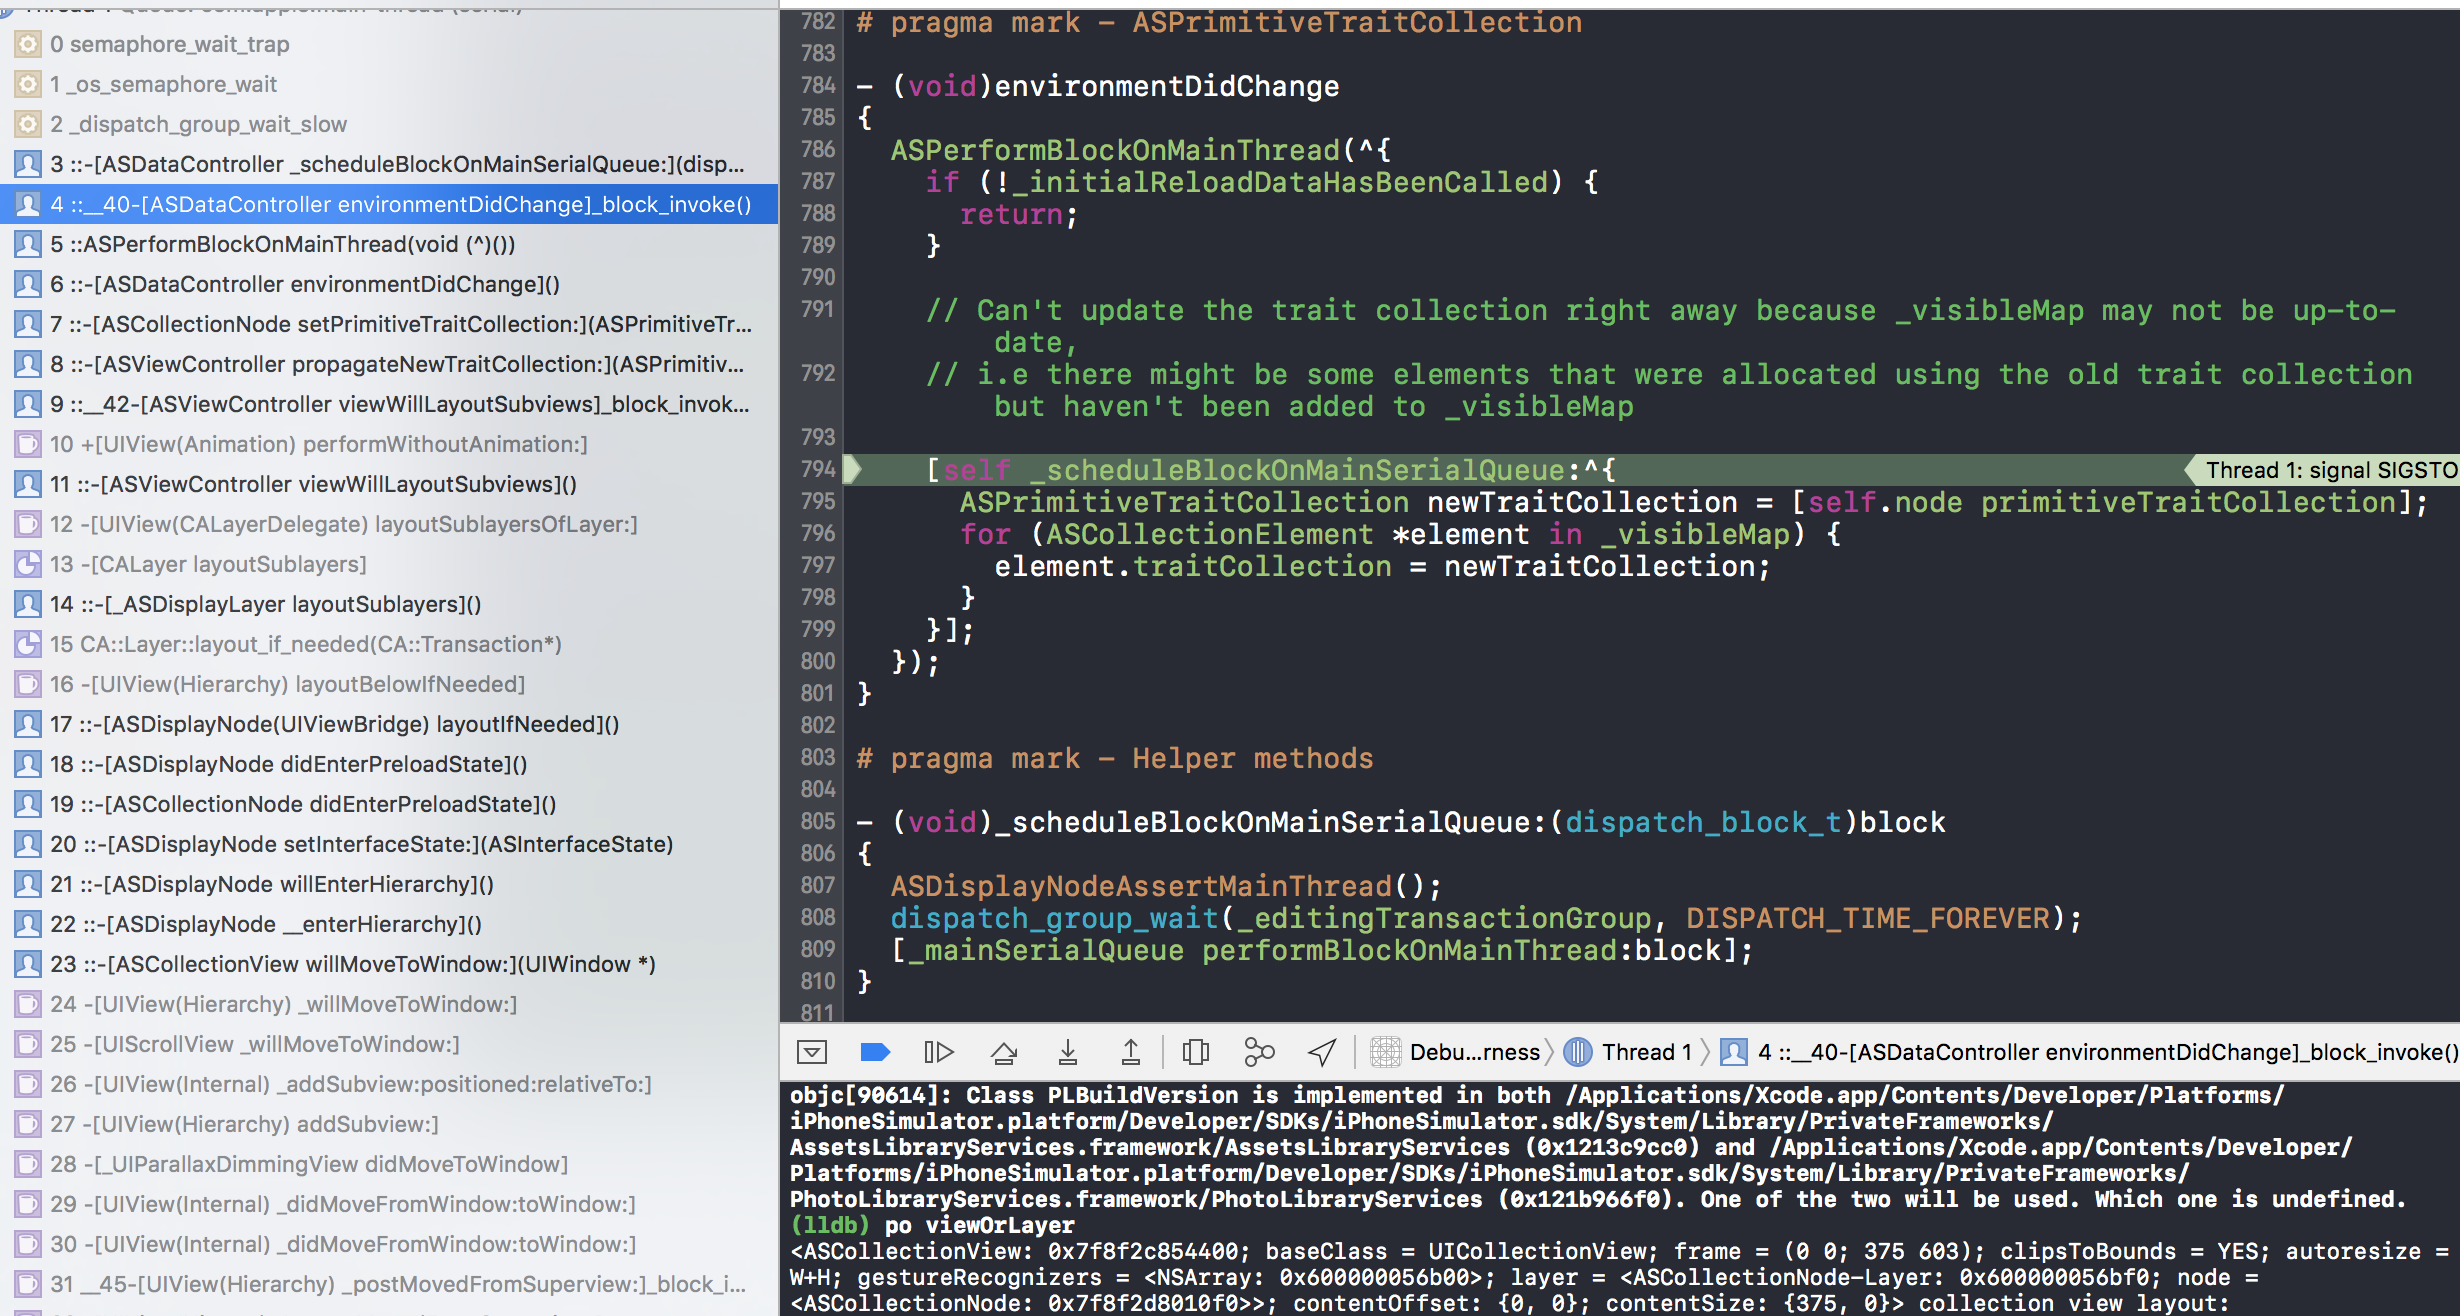Click the Step Over debug icon

tap(1003, 1052)
